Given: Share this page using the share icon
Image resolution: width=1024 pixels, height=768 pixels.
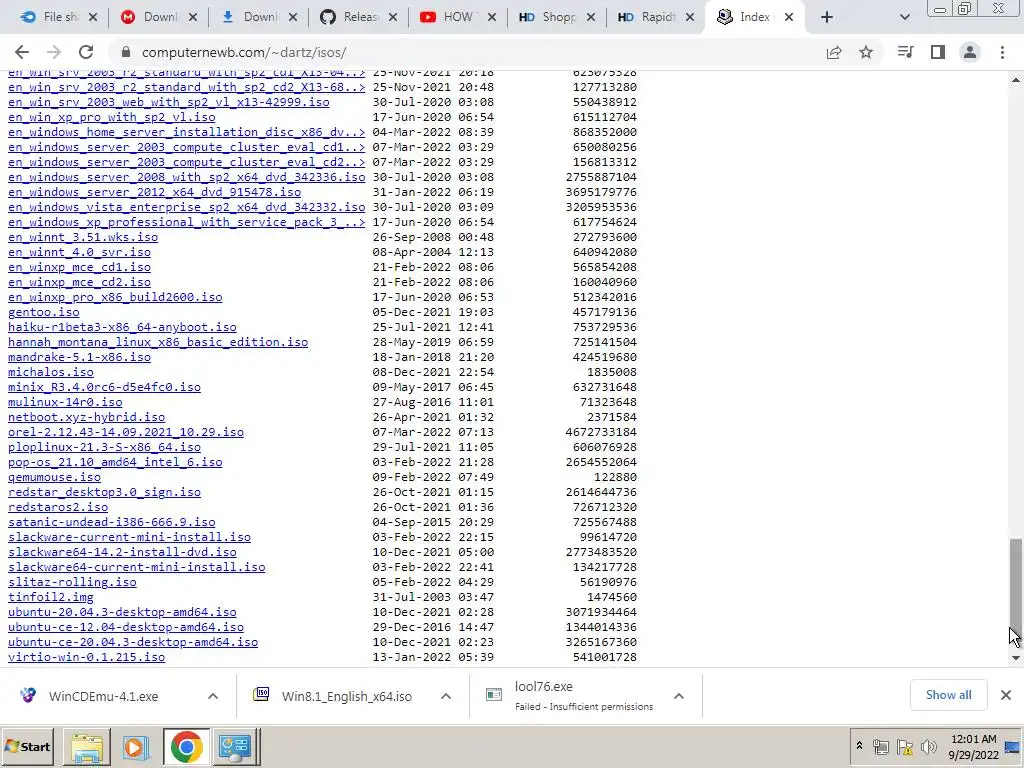Looking at the screenshot, I should (834, 52).
